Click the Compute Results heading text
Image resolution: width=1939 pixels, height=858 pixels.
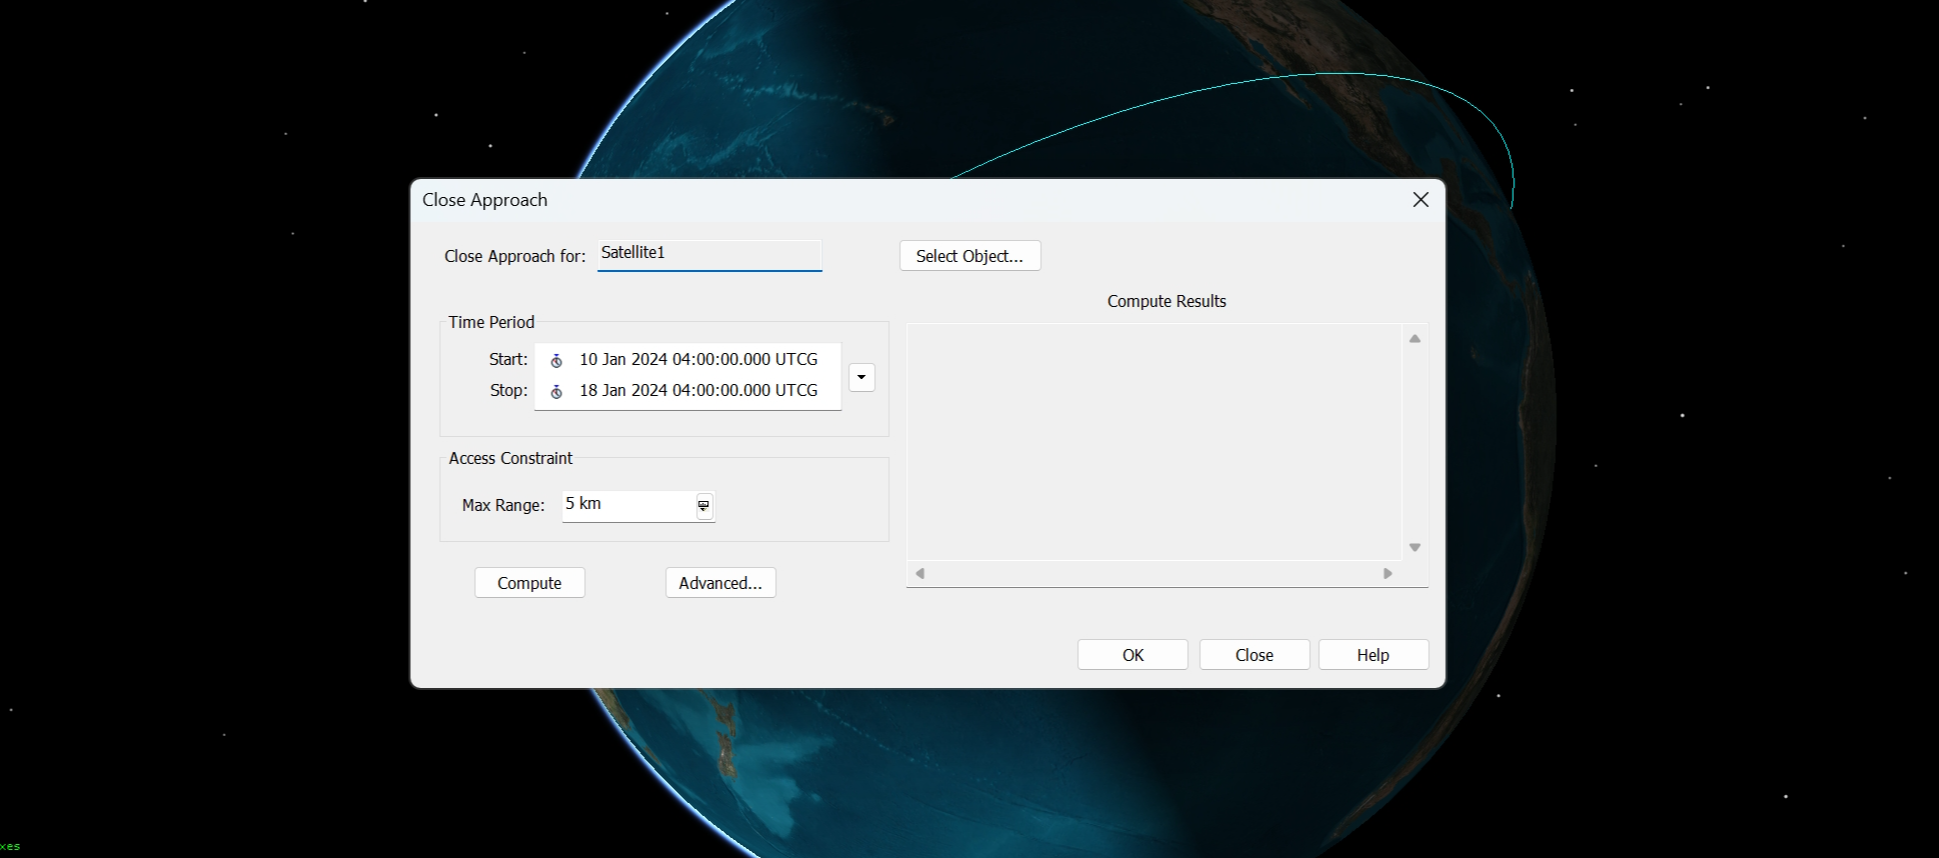[x=1167, y=301]
